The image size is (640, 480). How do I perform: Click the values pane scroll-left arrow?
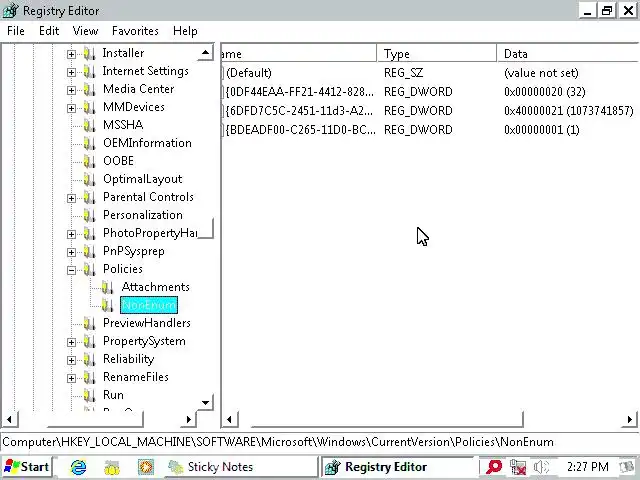(x=229, y=419)
